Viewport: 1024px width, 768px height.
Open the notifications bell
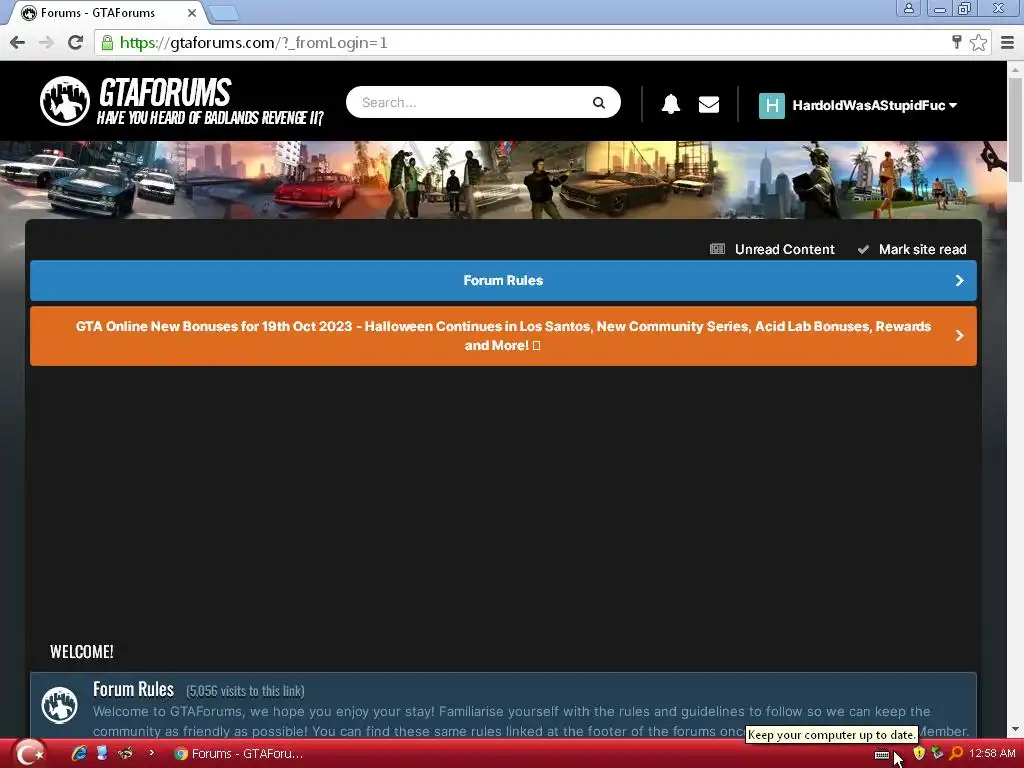(x=671, y=104)
